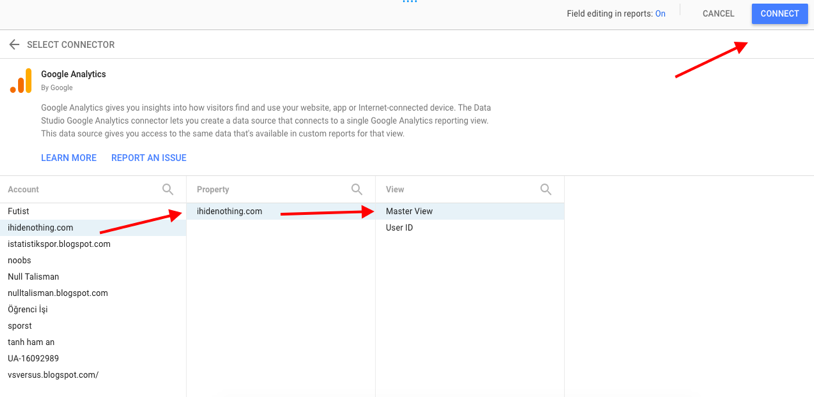The image size is (814, 397).
Task: Open search in the View column
Action: tap(546, 189)
